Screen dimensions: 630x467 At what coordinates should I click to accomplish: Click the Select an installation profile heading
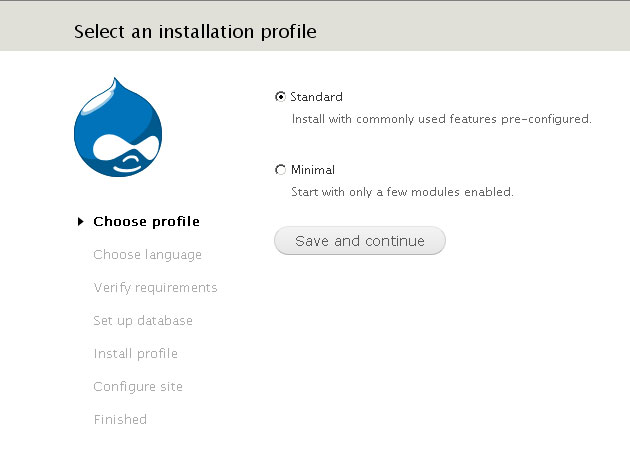click(x=195, y=32)
